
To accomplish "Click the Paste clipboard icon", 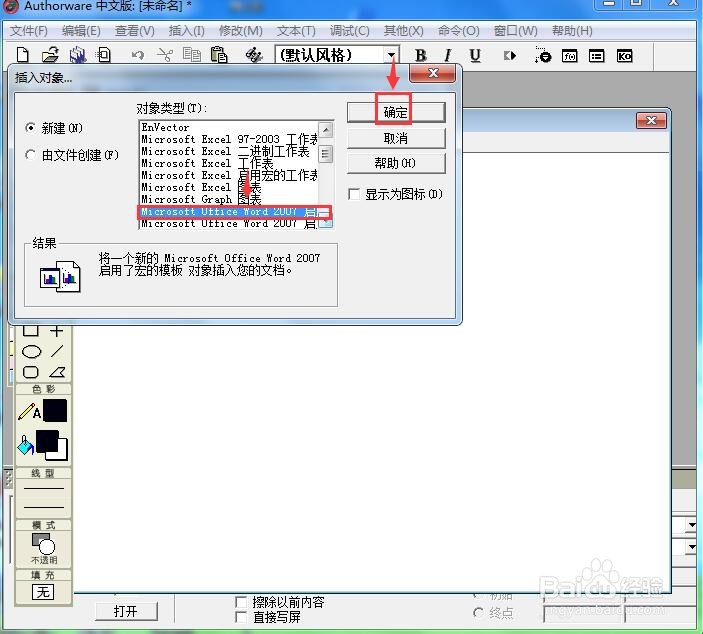I will pos(219,55).
